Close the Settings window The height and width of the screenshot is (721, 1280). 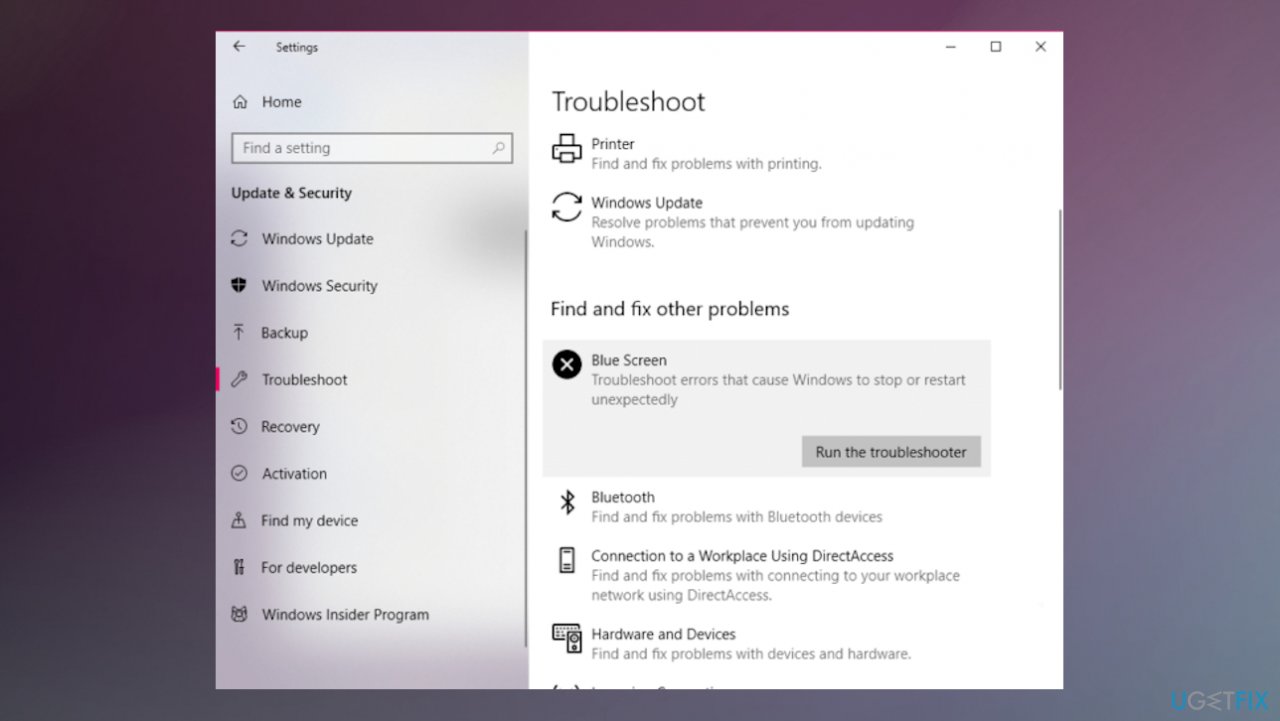1040,46
